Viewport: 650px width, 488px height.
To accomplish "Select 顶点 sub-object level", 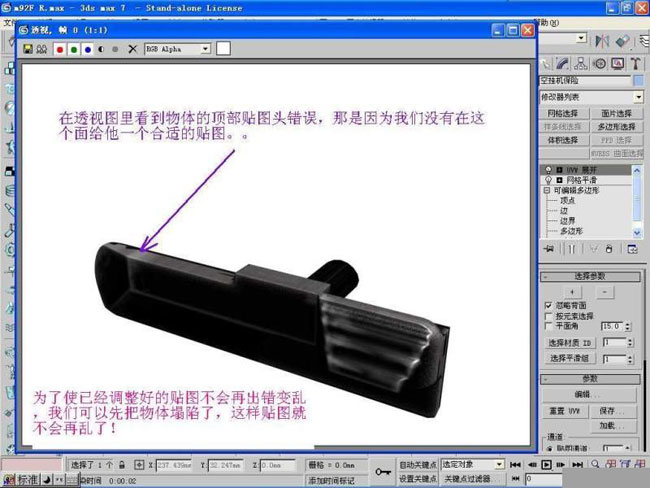I will point(568,200).
